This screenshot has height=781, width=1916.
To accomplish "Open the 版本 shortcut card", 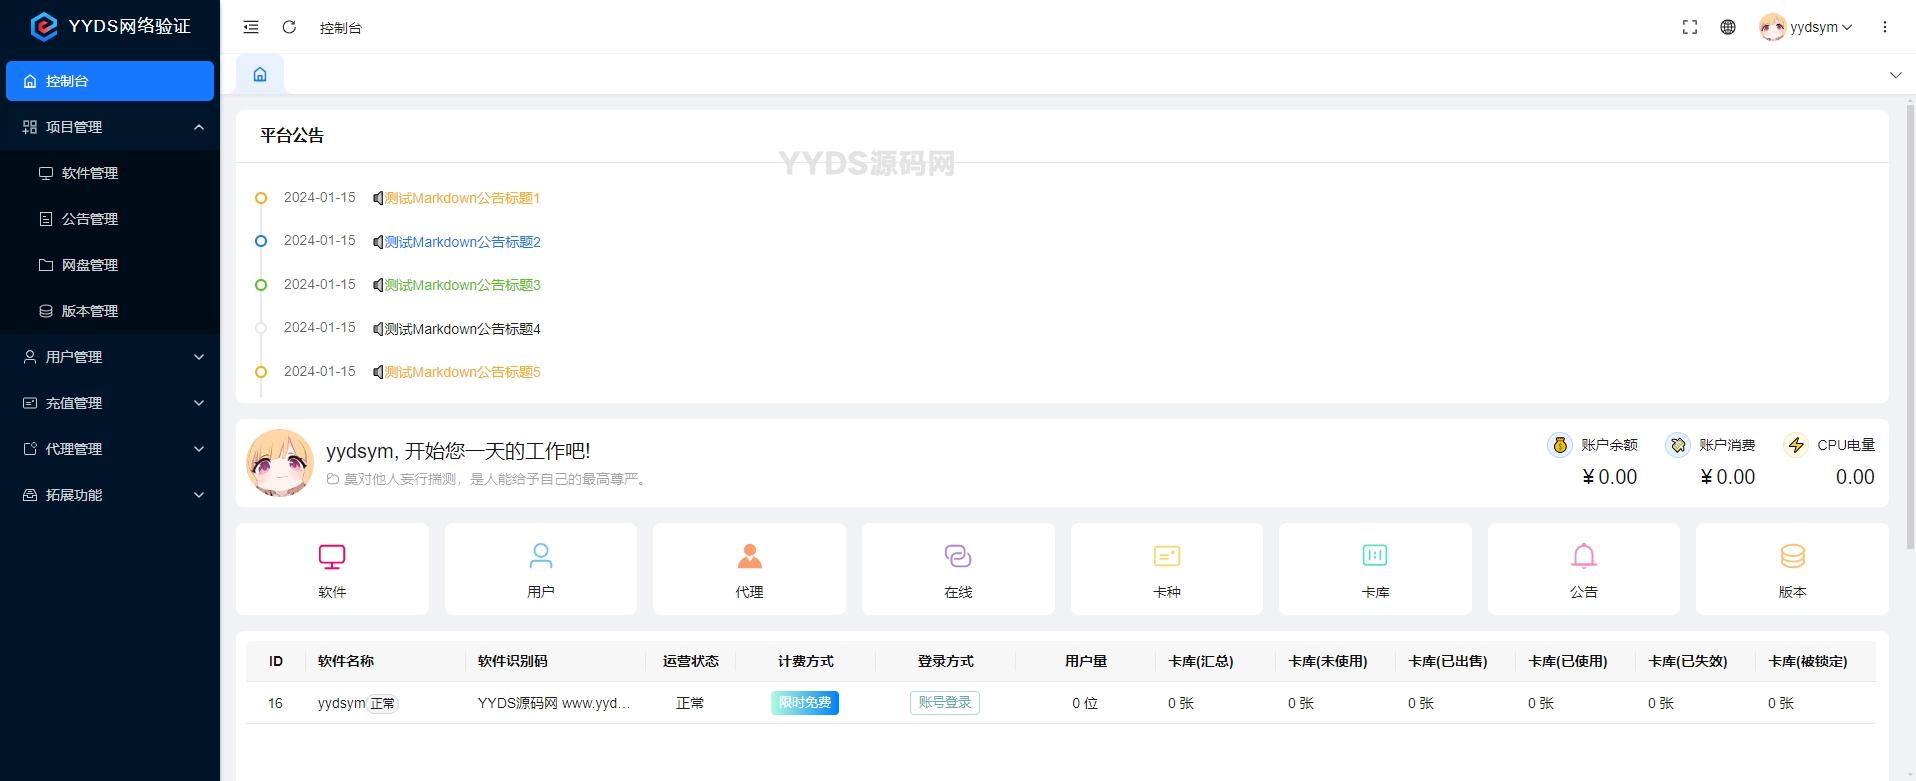I will point(1791,569).
